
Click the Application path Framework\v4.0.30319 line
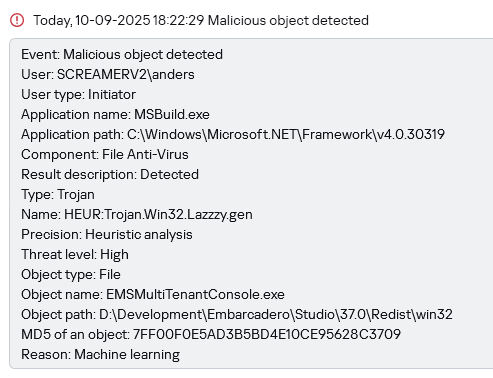tap(233, 134)
